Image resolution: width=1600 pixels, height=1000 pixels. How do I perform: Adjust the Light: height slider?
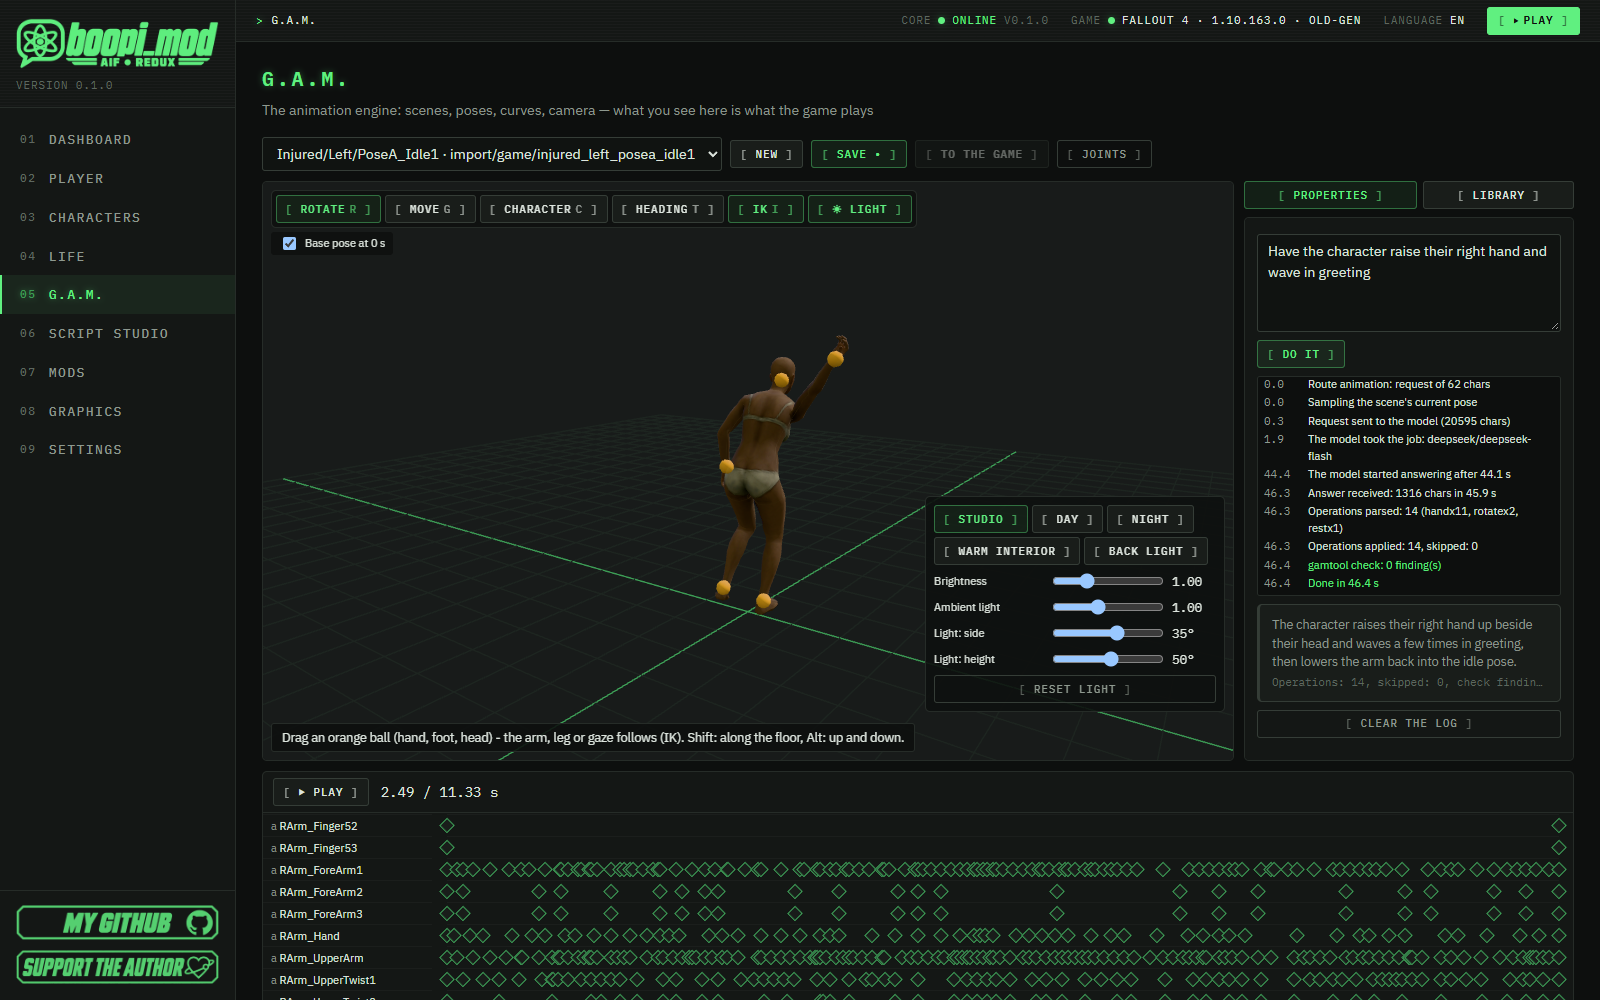pos(1107,659)
